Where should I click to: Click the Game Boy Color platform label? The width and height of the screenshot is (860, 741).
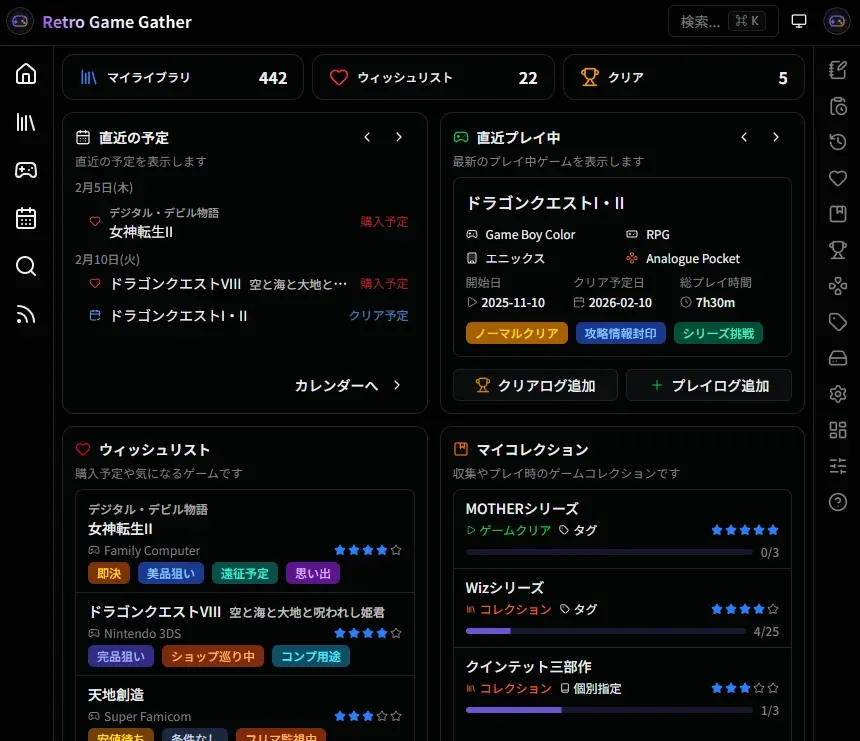(x=530, y=234)
